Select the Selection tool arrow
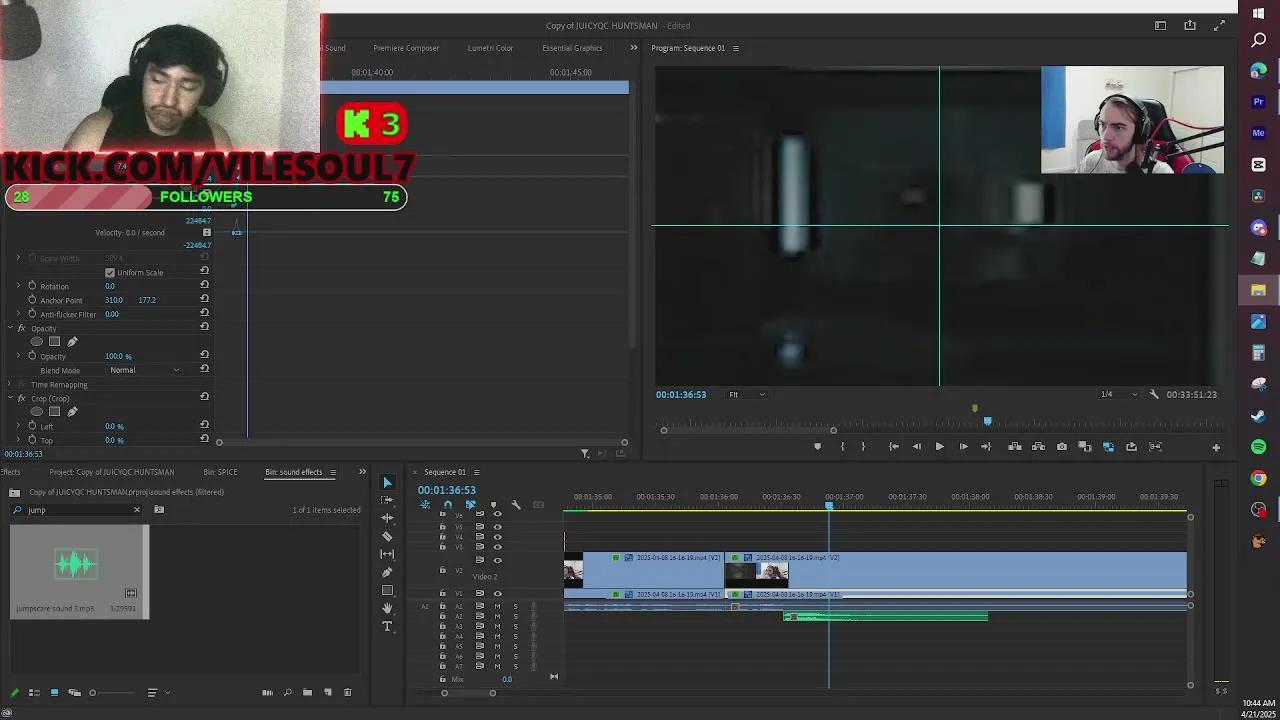This screenshot has width=1280, height=720. point(387,483)
